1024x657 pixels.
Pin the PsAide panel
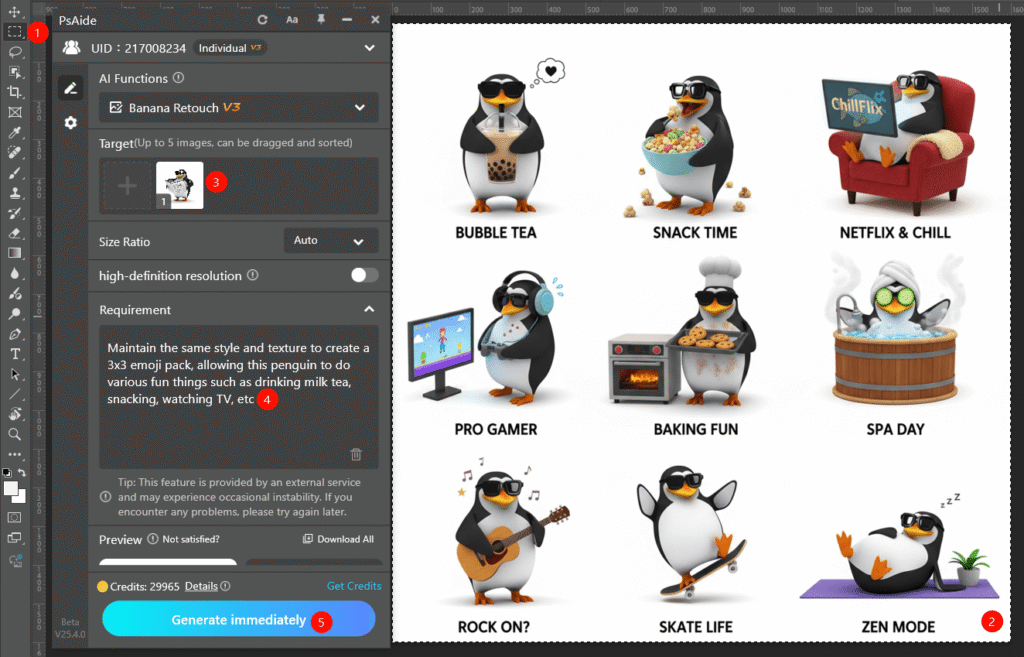click(320, 19)
